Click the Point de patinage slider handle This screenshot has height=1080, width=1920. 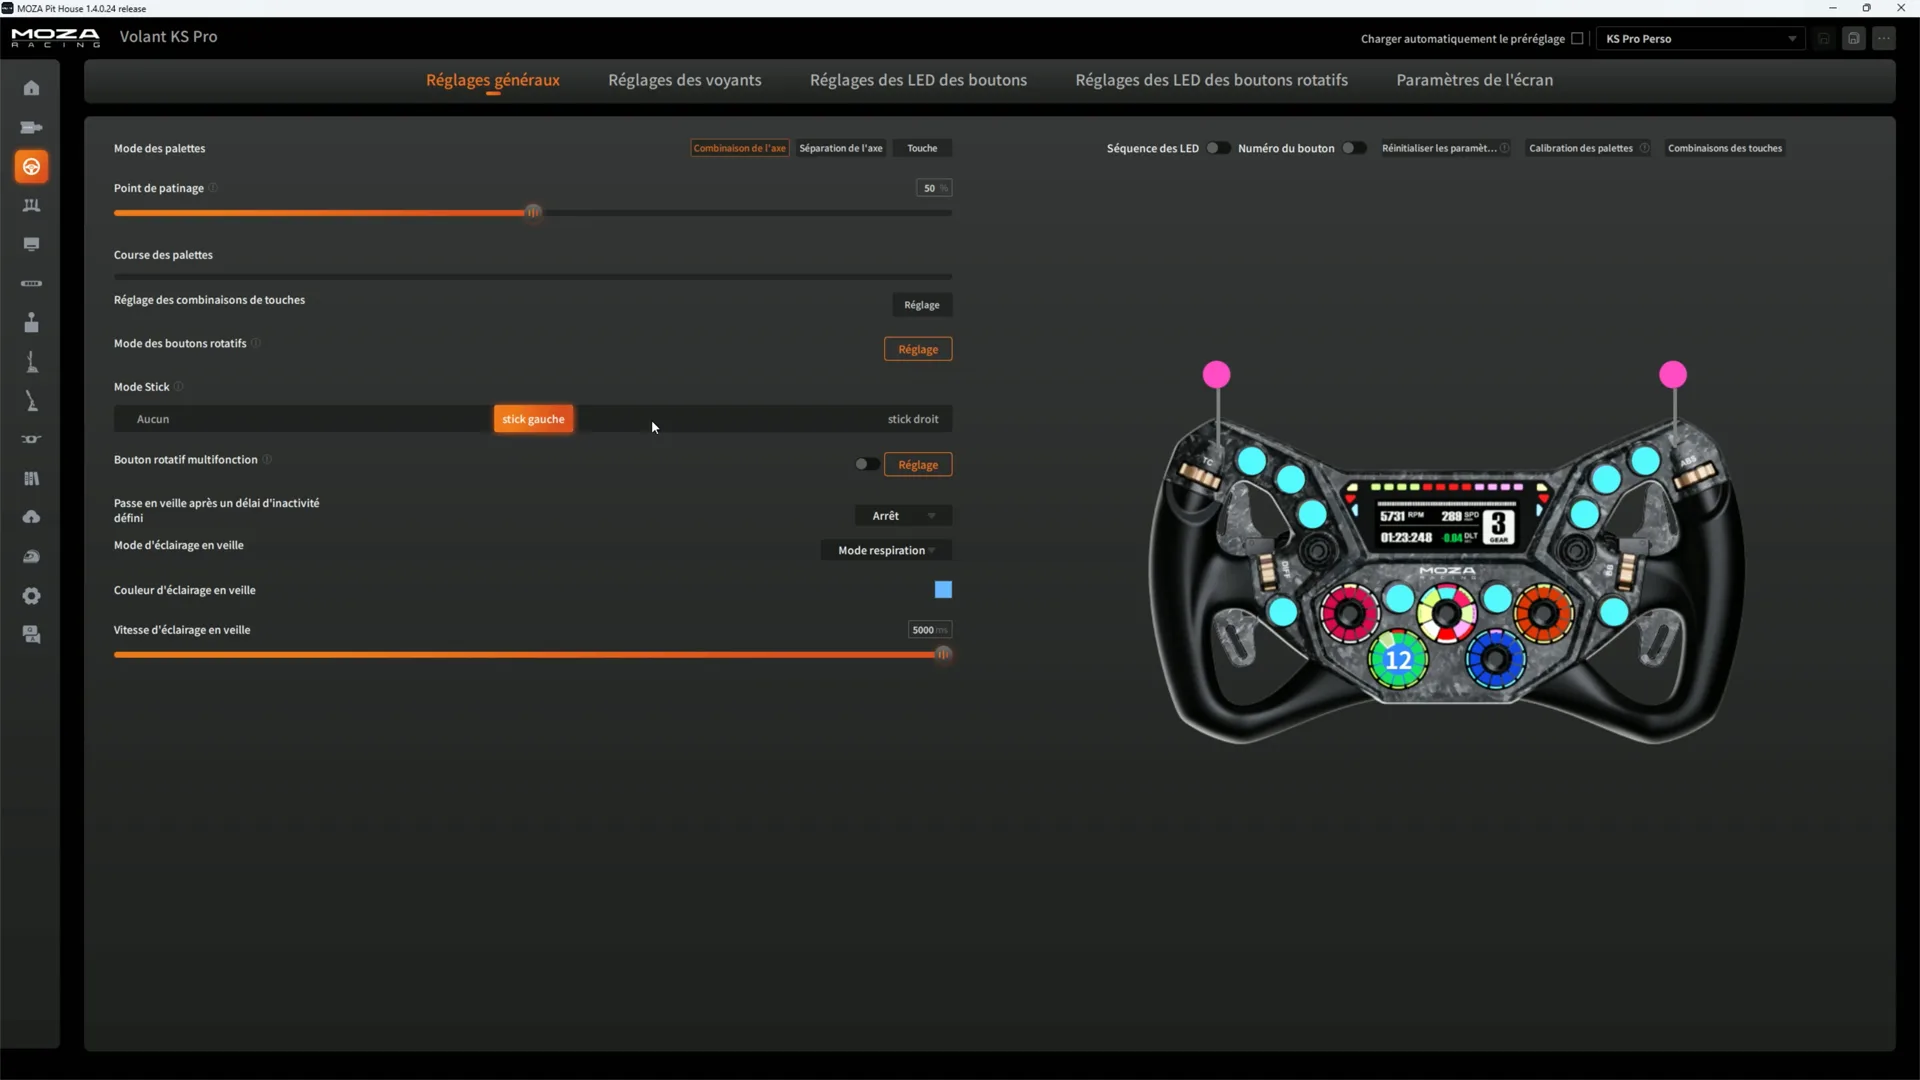(x=534, y=212)
